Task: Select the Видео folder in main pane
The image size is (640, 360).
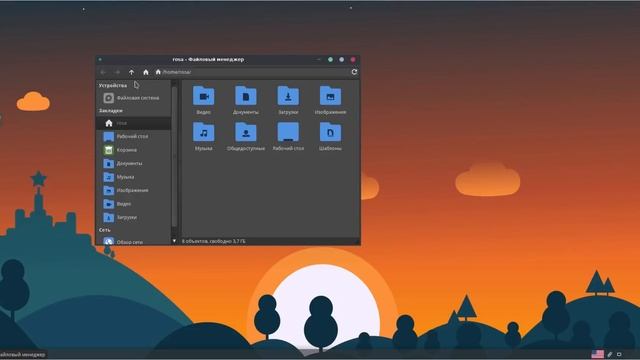Action: tap(204, 100)
